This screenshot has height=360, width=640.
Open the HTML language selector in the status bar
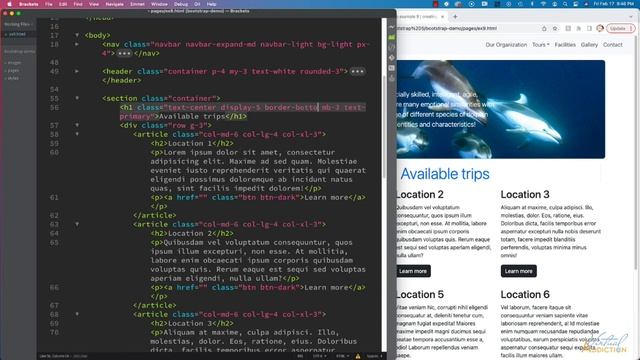click(341, 356)
